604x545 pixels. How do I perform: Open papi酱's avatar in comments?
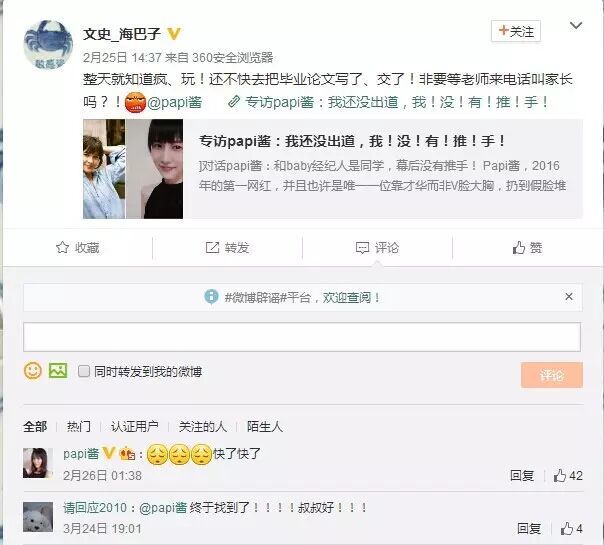(x=38, y=463)
